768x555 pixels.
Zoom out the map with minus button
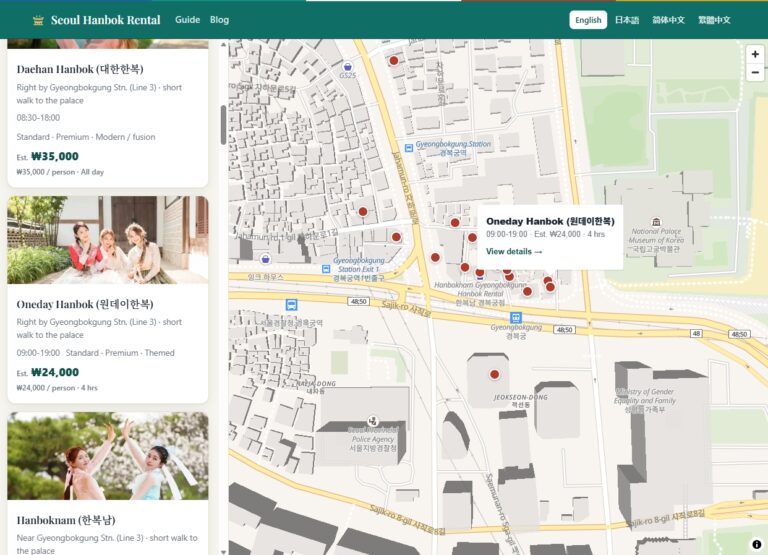[755, 72]
